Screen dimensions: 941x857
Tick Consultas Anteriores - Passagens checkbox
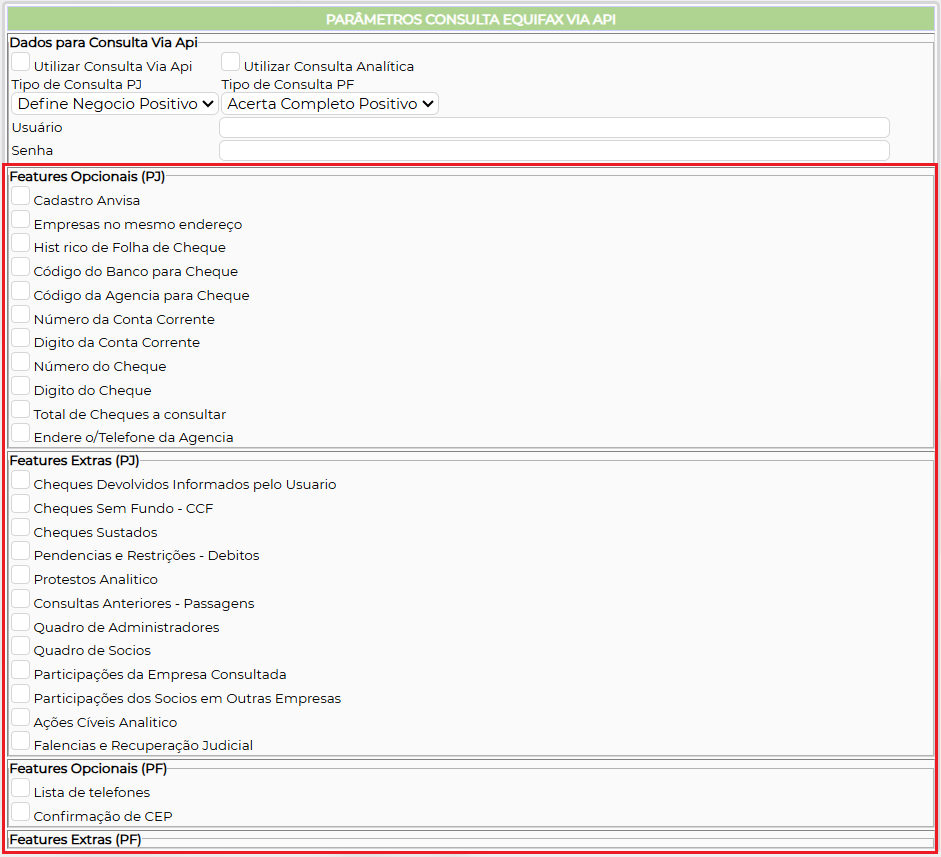pos(20,599)
